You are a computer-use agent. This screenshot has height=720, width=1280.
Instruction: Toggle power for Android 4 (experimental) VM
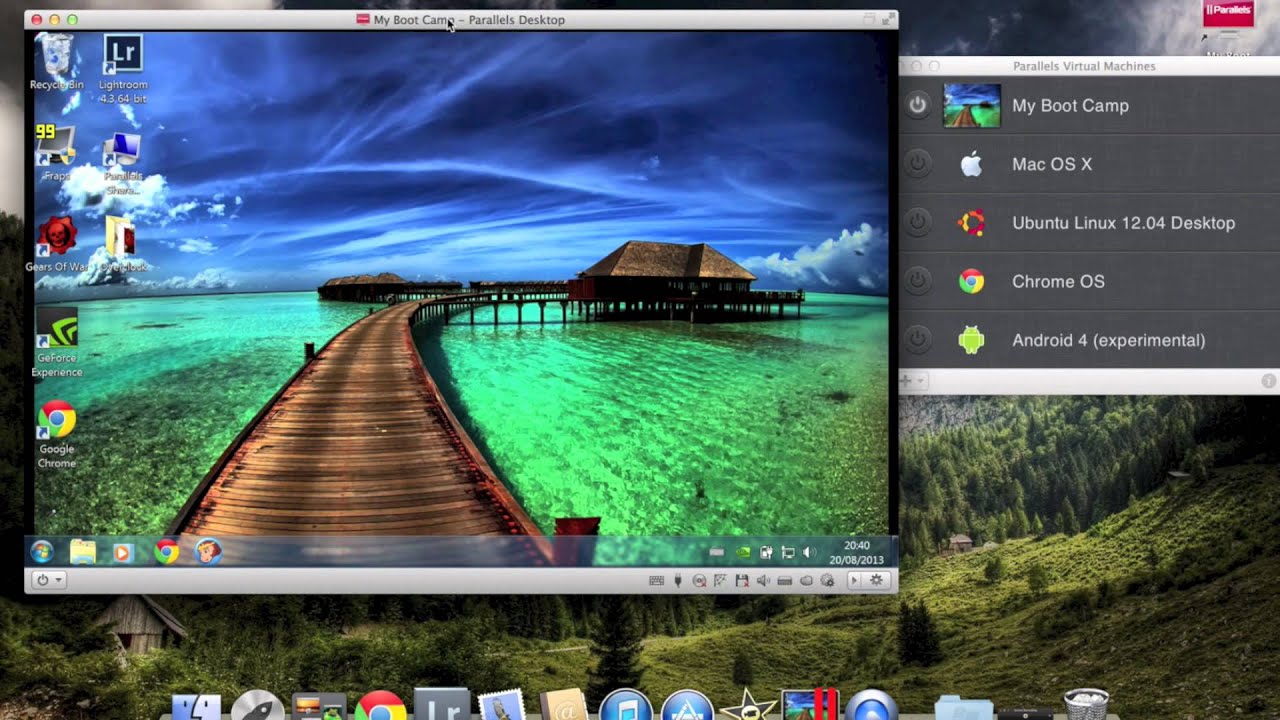coord(917,339)
